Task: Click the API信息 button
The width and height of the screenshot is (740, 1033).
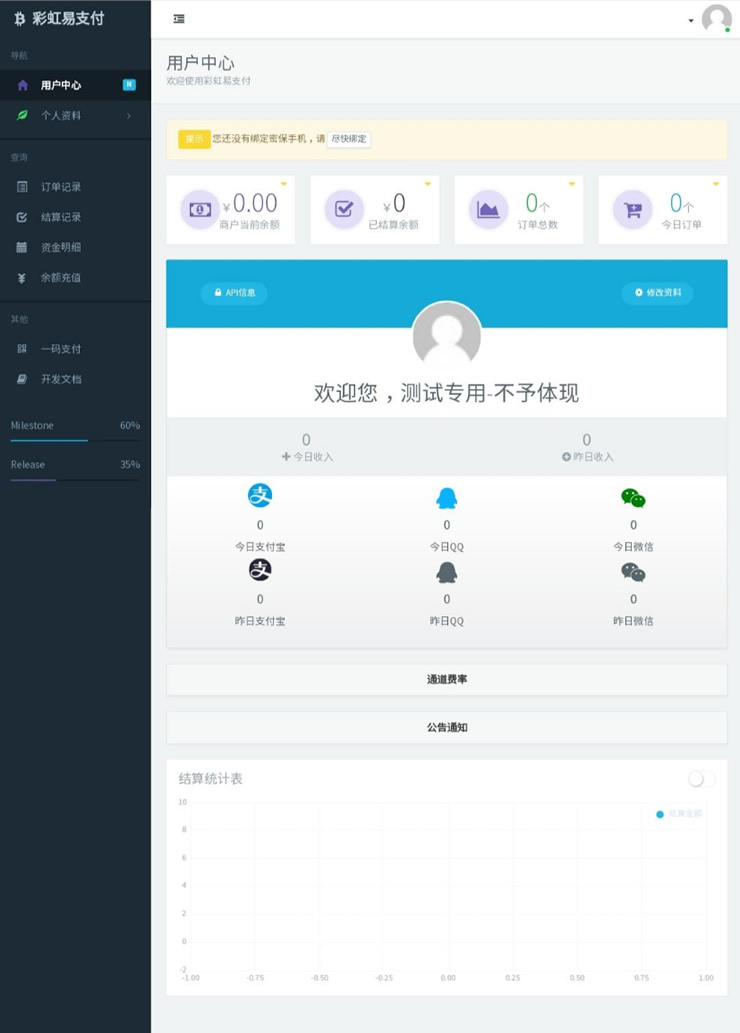Action: 234,293
